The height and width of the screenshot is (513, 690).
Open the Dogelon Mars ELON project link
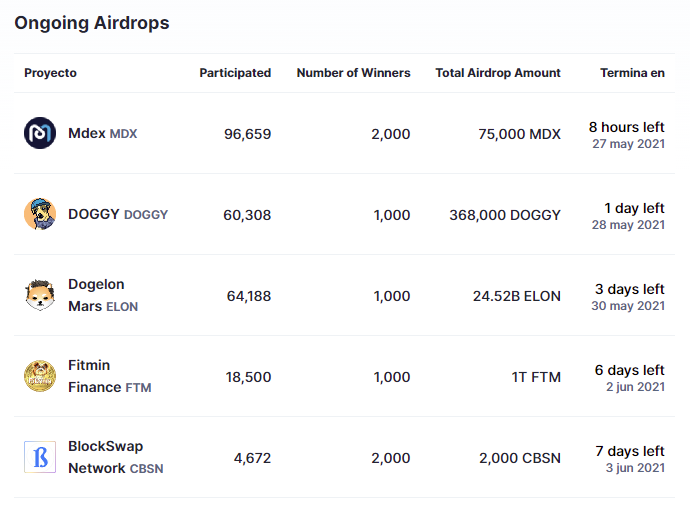click(103, 295)
